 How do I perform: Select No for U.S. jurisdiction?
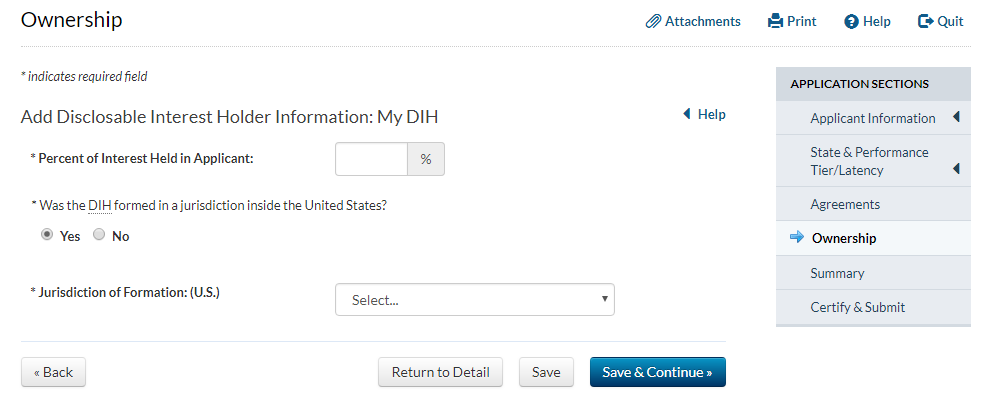tap(99, 235)
